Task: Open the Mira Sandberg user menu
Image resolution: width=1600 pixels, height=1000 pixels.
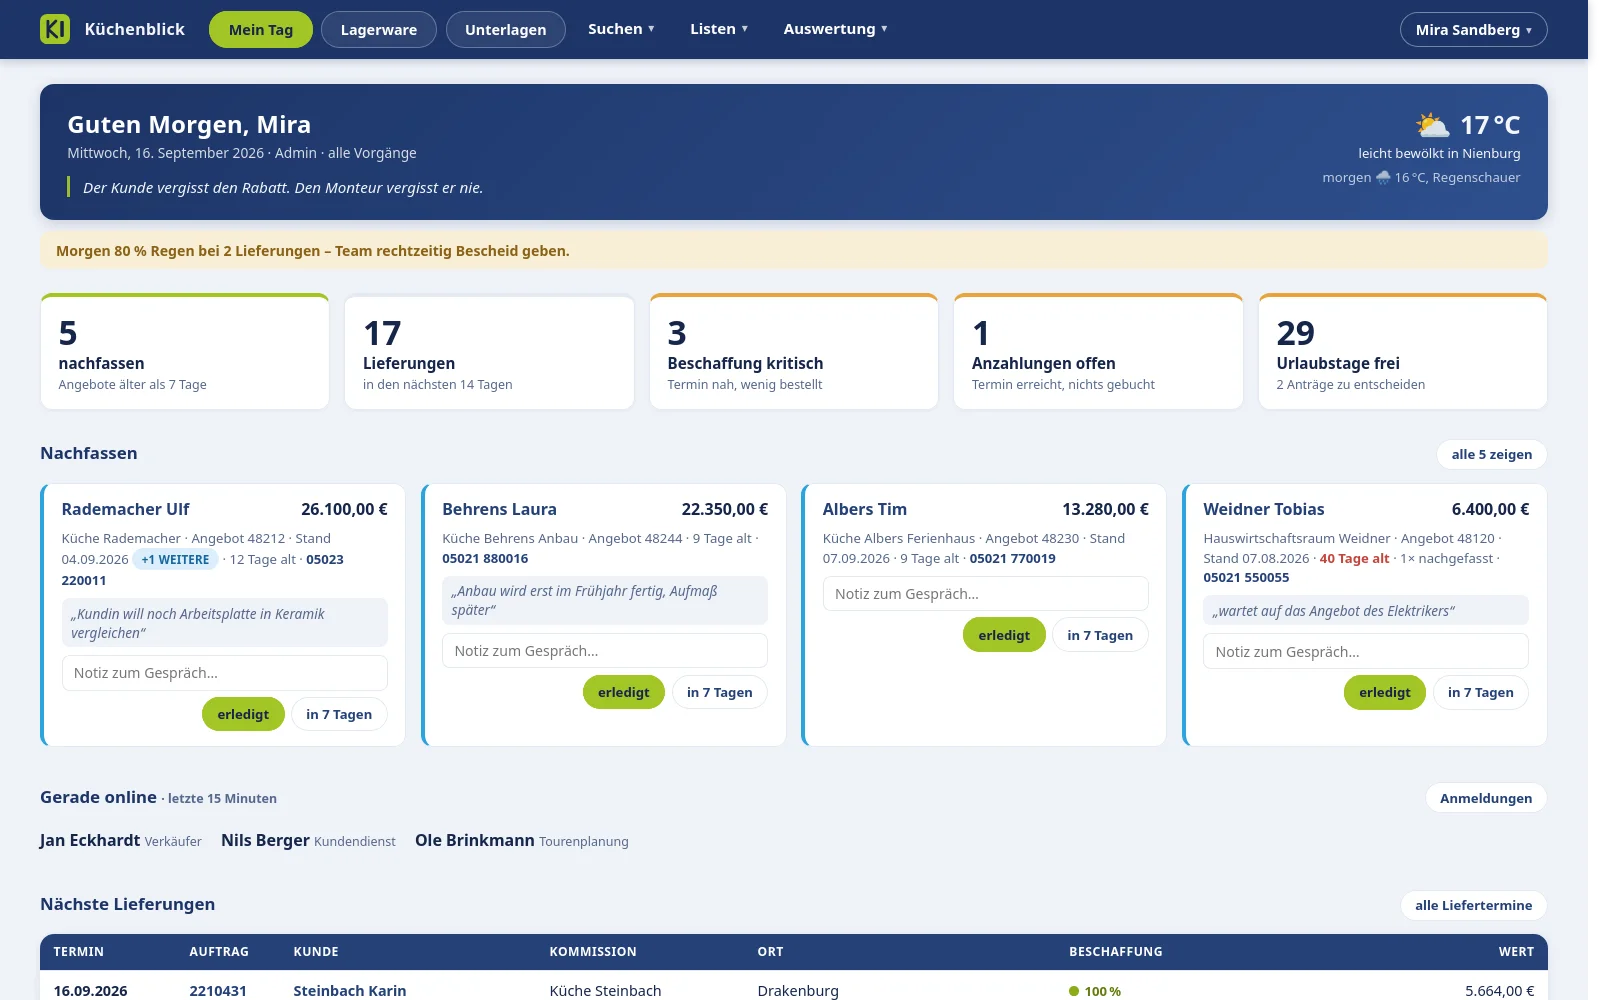Action: coord(1473,30)
